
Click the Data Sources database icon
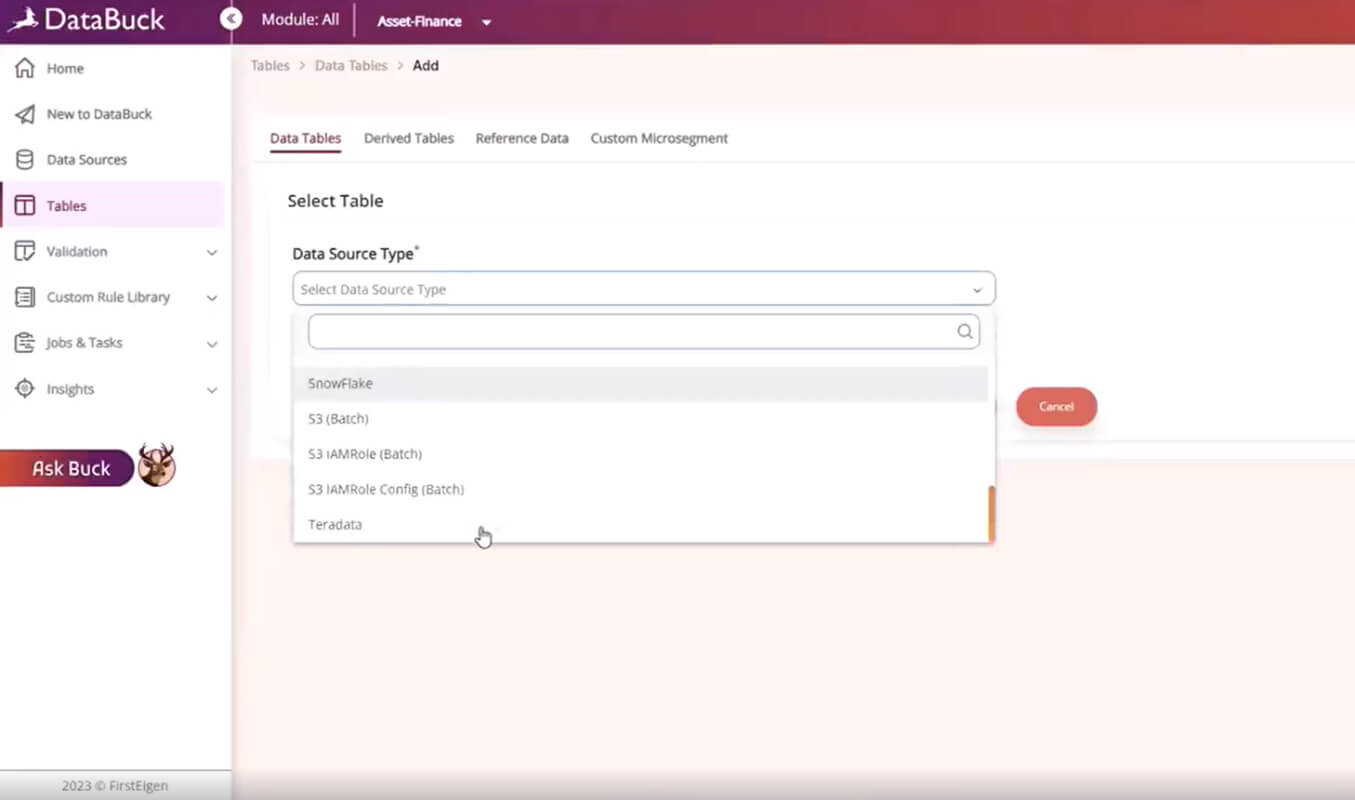pos(25,160)
